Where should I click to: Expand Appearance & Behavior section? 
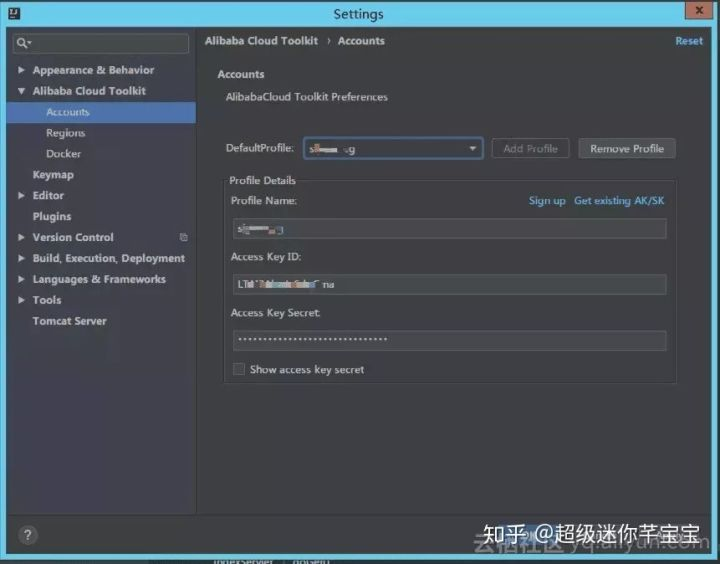21,70
